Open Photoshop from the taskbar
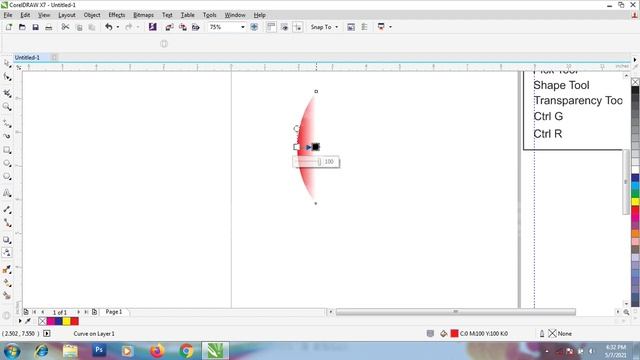 tap(99, 350)
